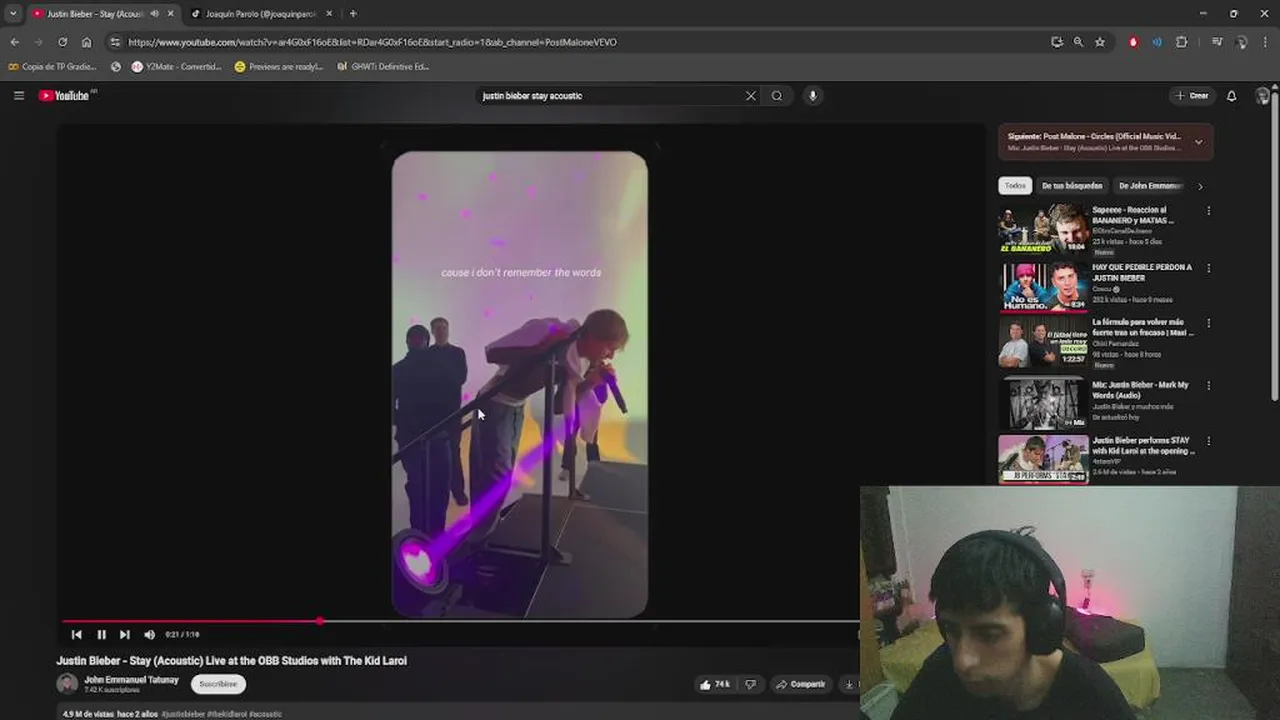Open the El Bananero reaction video thumbnail
Image resolution: width=1280 pixels, height=720 pixels.
(x=1043, y=230)
